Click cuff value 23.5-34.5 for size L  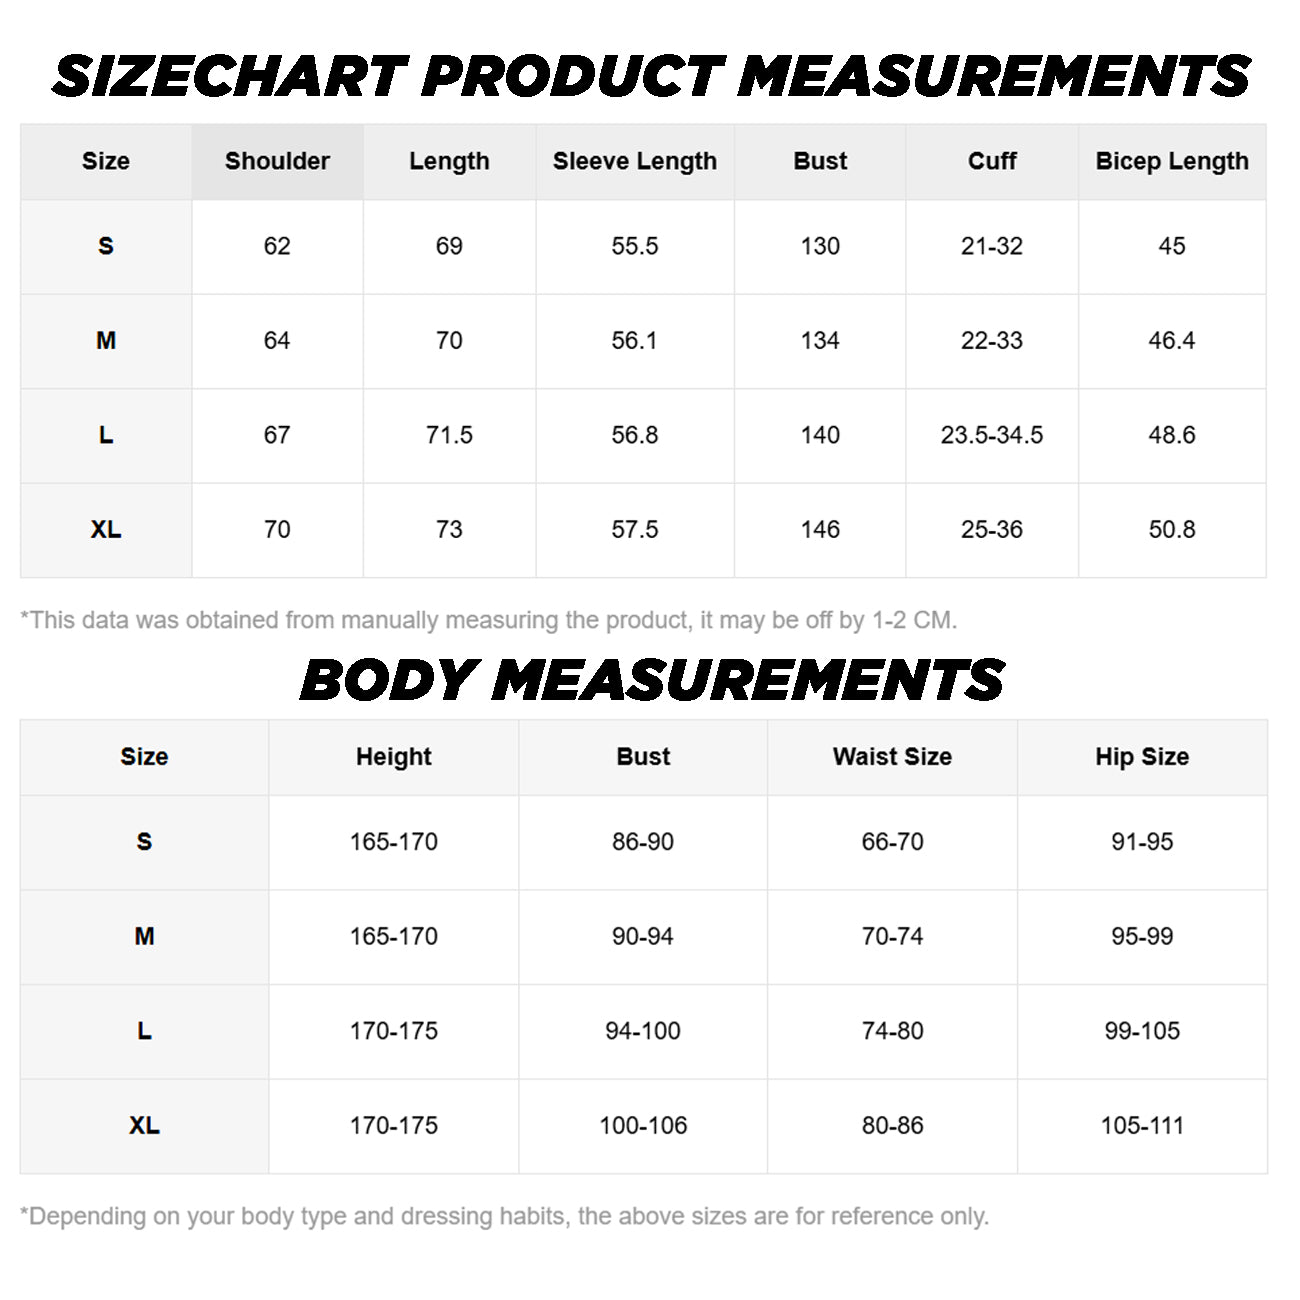992,435
